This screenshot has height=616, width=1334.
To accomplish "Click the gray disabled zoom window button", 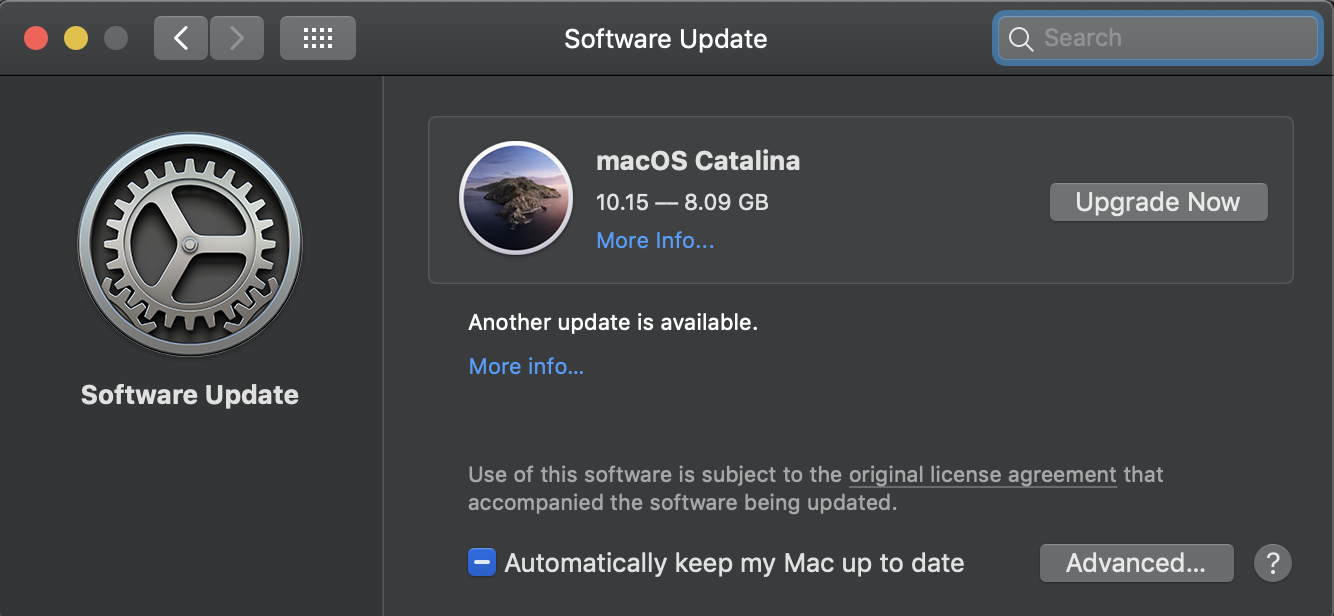I will pos(116,39).
